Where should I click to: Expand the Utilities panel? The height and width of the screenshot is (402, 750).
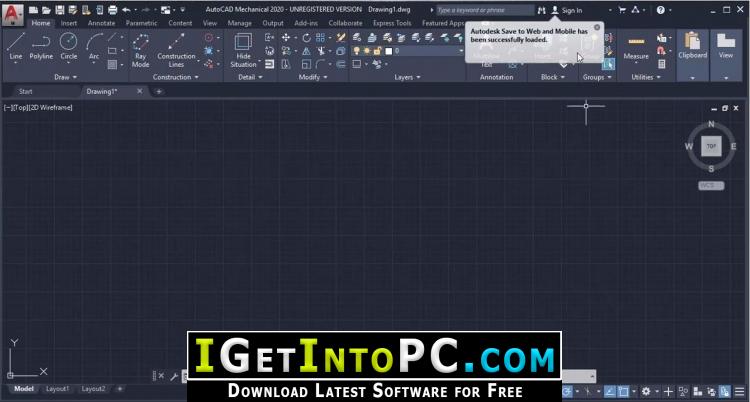coord(645,77)
